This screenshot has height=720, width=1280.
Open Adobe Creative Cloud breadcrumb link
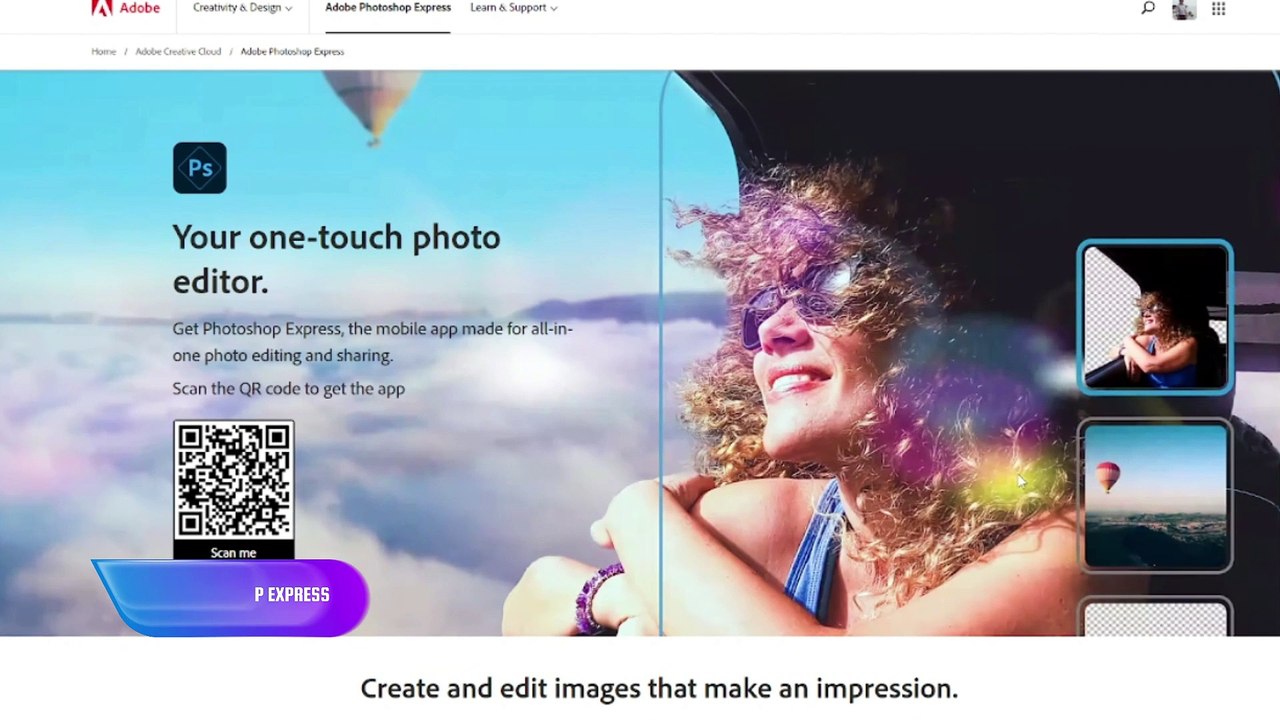(x=178, y=51)
